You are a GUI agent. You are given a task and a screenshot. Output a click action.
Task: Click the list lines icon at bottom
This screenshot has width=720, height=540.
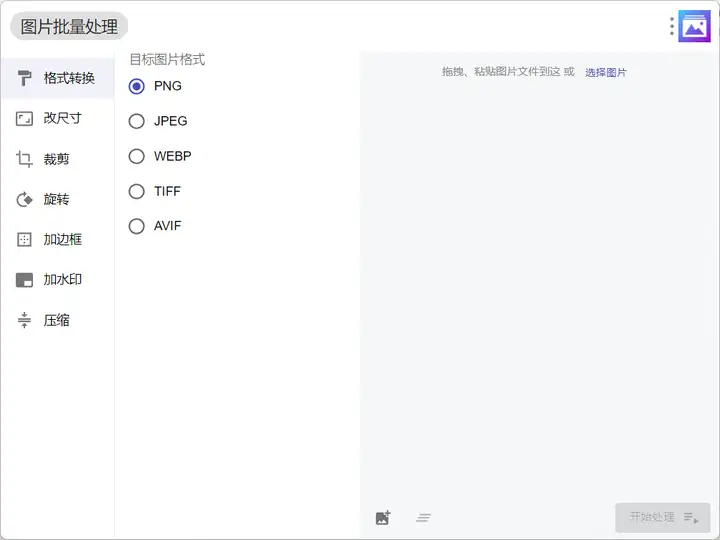[x=423, y=518]
